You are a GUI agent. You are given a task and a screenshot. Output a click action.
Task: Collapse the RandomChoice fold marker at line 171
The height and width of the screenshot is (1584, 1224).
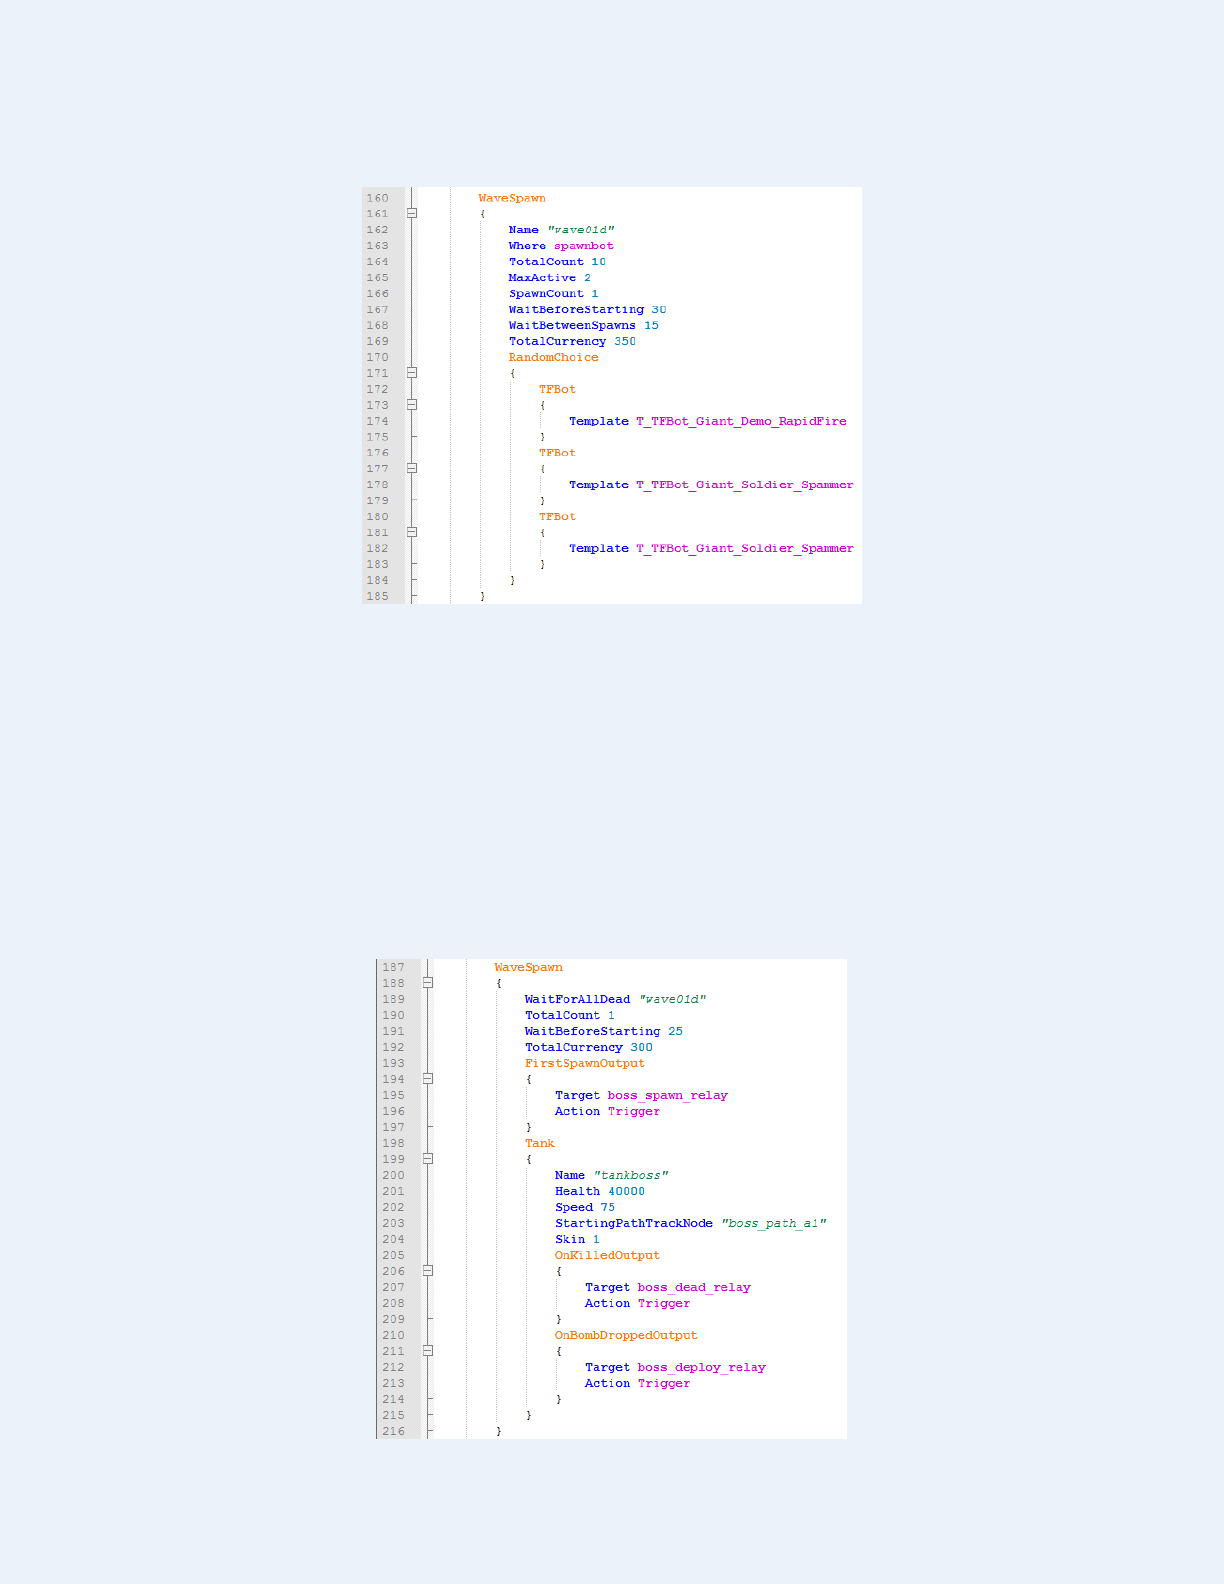coord(411,373)
